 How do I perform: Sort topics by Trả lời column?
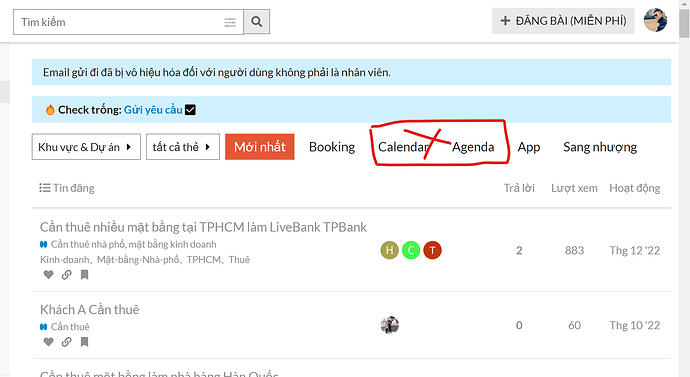519,188
